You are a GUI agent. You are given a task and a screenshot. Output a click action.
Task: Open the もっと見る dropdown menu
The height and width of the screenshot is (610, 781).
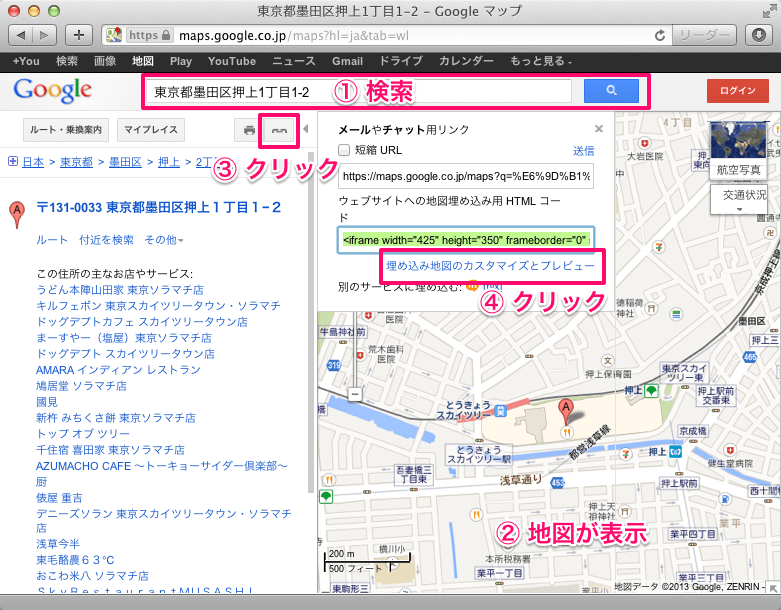point(541,61)
